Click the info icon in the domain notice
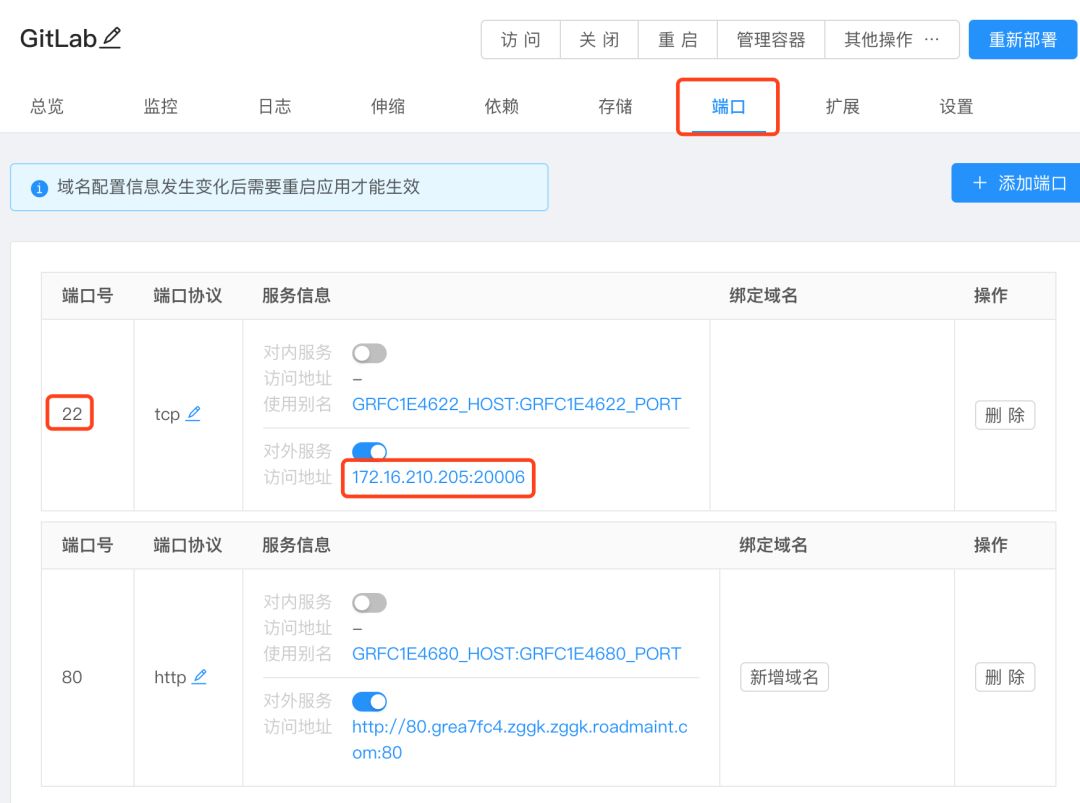The image size is (1080, 803). tap(39, 188)
